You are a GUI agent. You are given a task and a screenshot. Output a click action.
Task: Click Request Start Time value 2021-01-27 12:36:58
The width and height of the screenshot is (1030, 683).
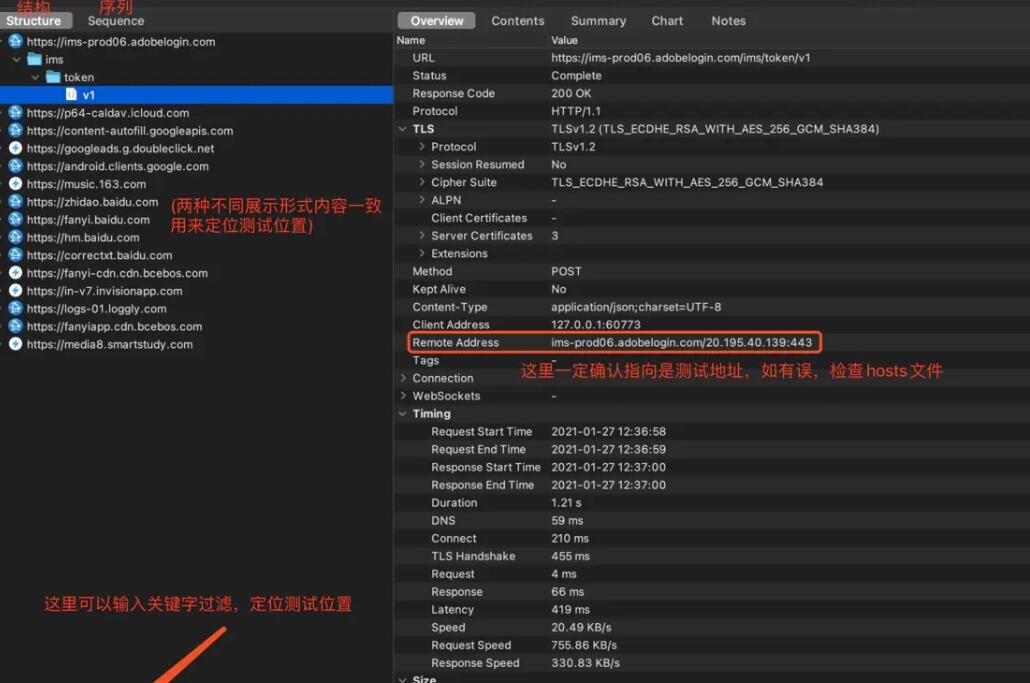[x=608, y=431]
